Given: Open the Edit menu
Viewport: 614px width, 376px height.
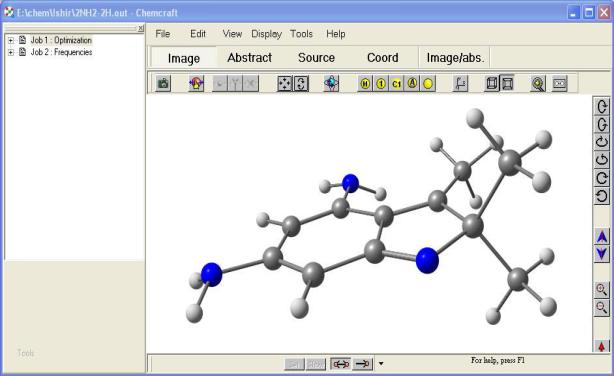Looking at the screenshot, I should point(198,34).
